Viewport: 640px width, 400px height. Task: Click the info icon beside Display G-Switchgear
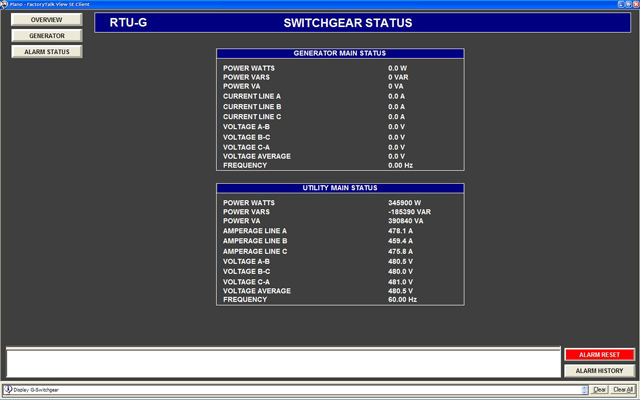7,389
